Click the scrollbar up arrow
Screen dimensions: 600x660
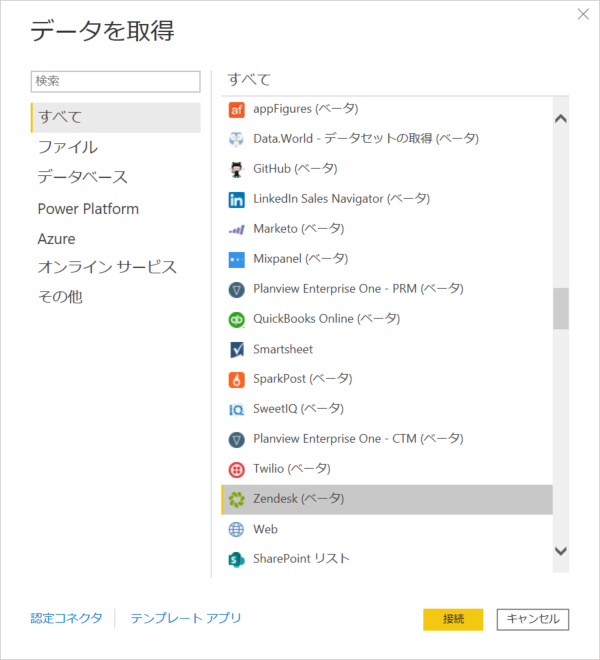(x=561, y=119)
